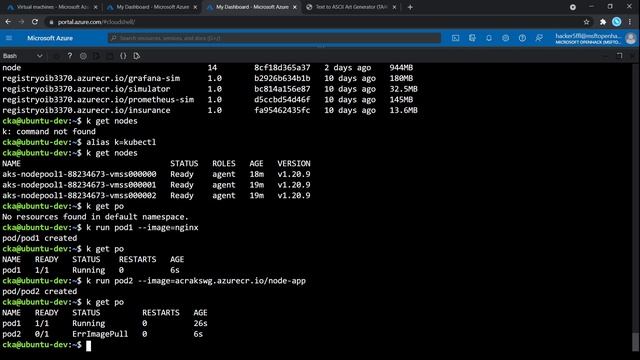Click node name aks-nodepool1-88234673-vmss000002

tap(79, 196)
